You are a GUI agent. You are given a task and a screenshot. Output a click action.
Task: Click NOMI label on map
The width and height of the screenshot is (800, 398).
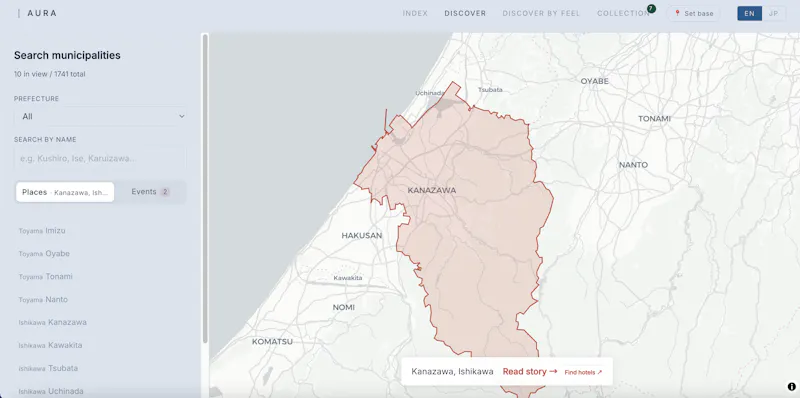[x=343, y=307]
